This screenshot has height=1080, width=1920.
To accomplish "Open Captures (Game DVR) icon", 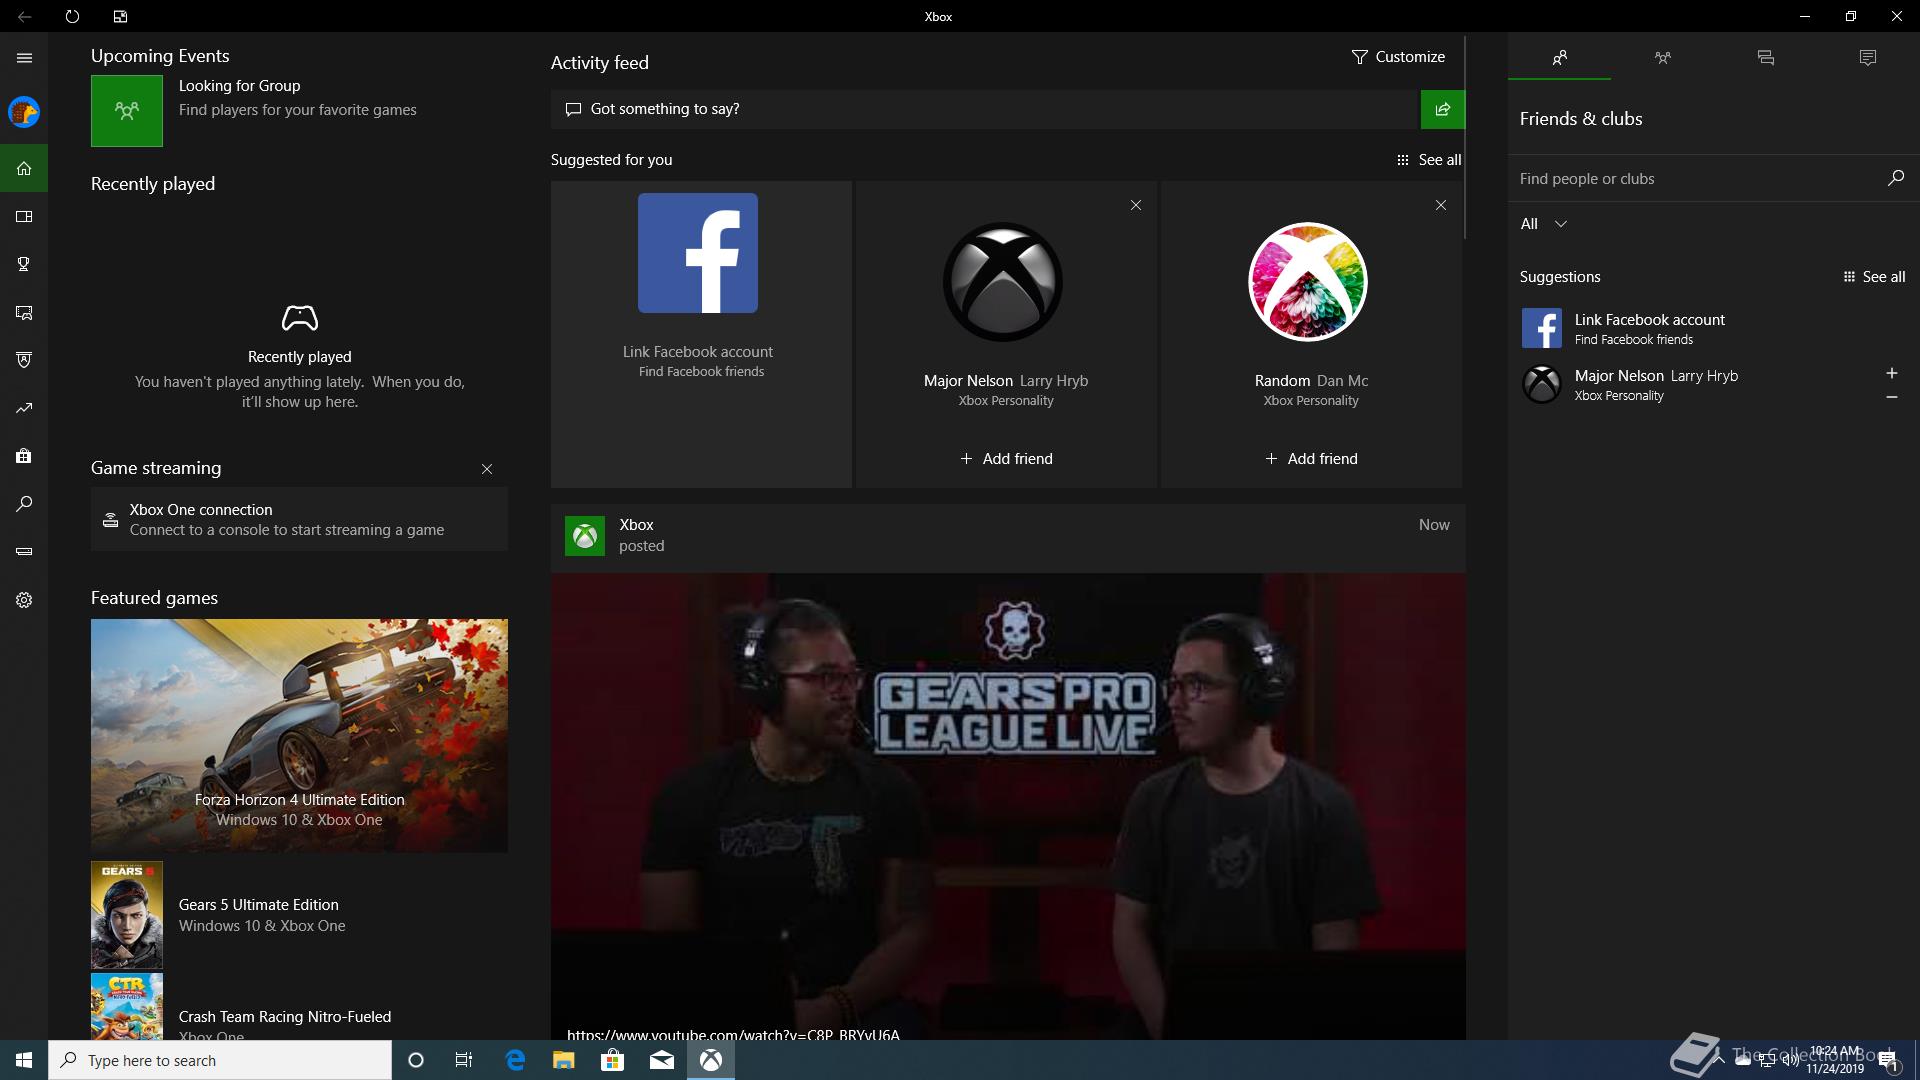I will click(x=24, y=313).
